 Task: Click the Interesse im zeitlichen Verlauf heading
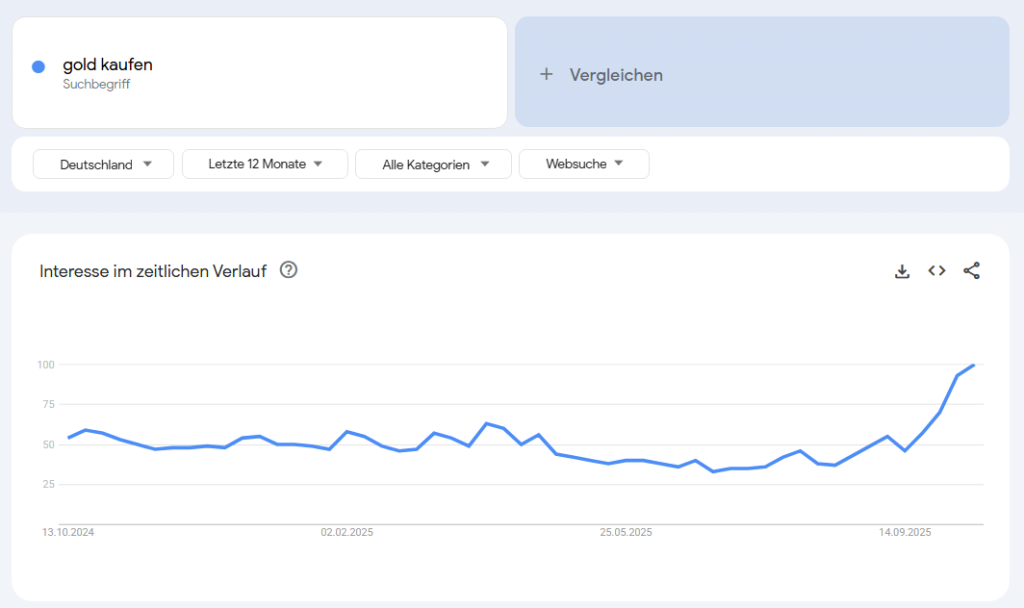pos(153,271)
